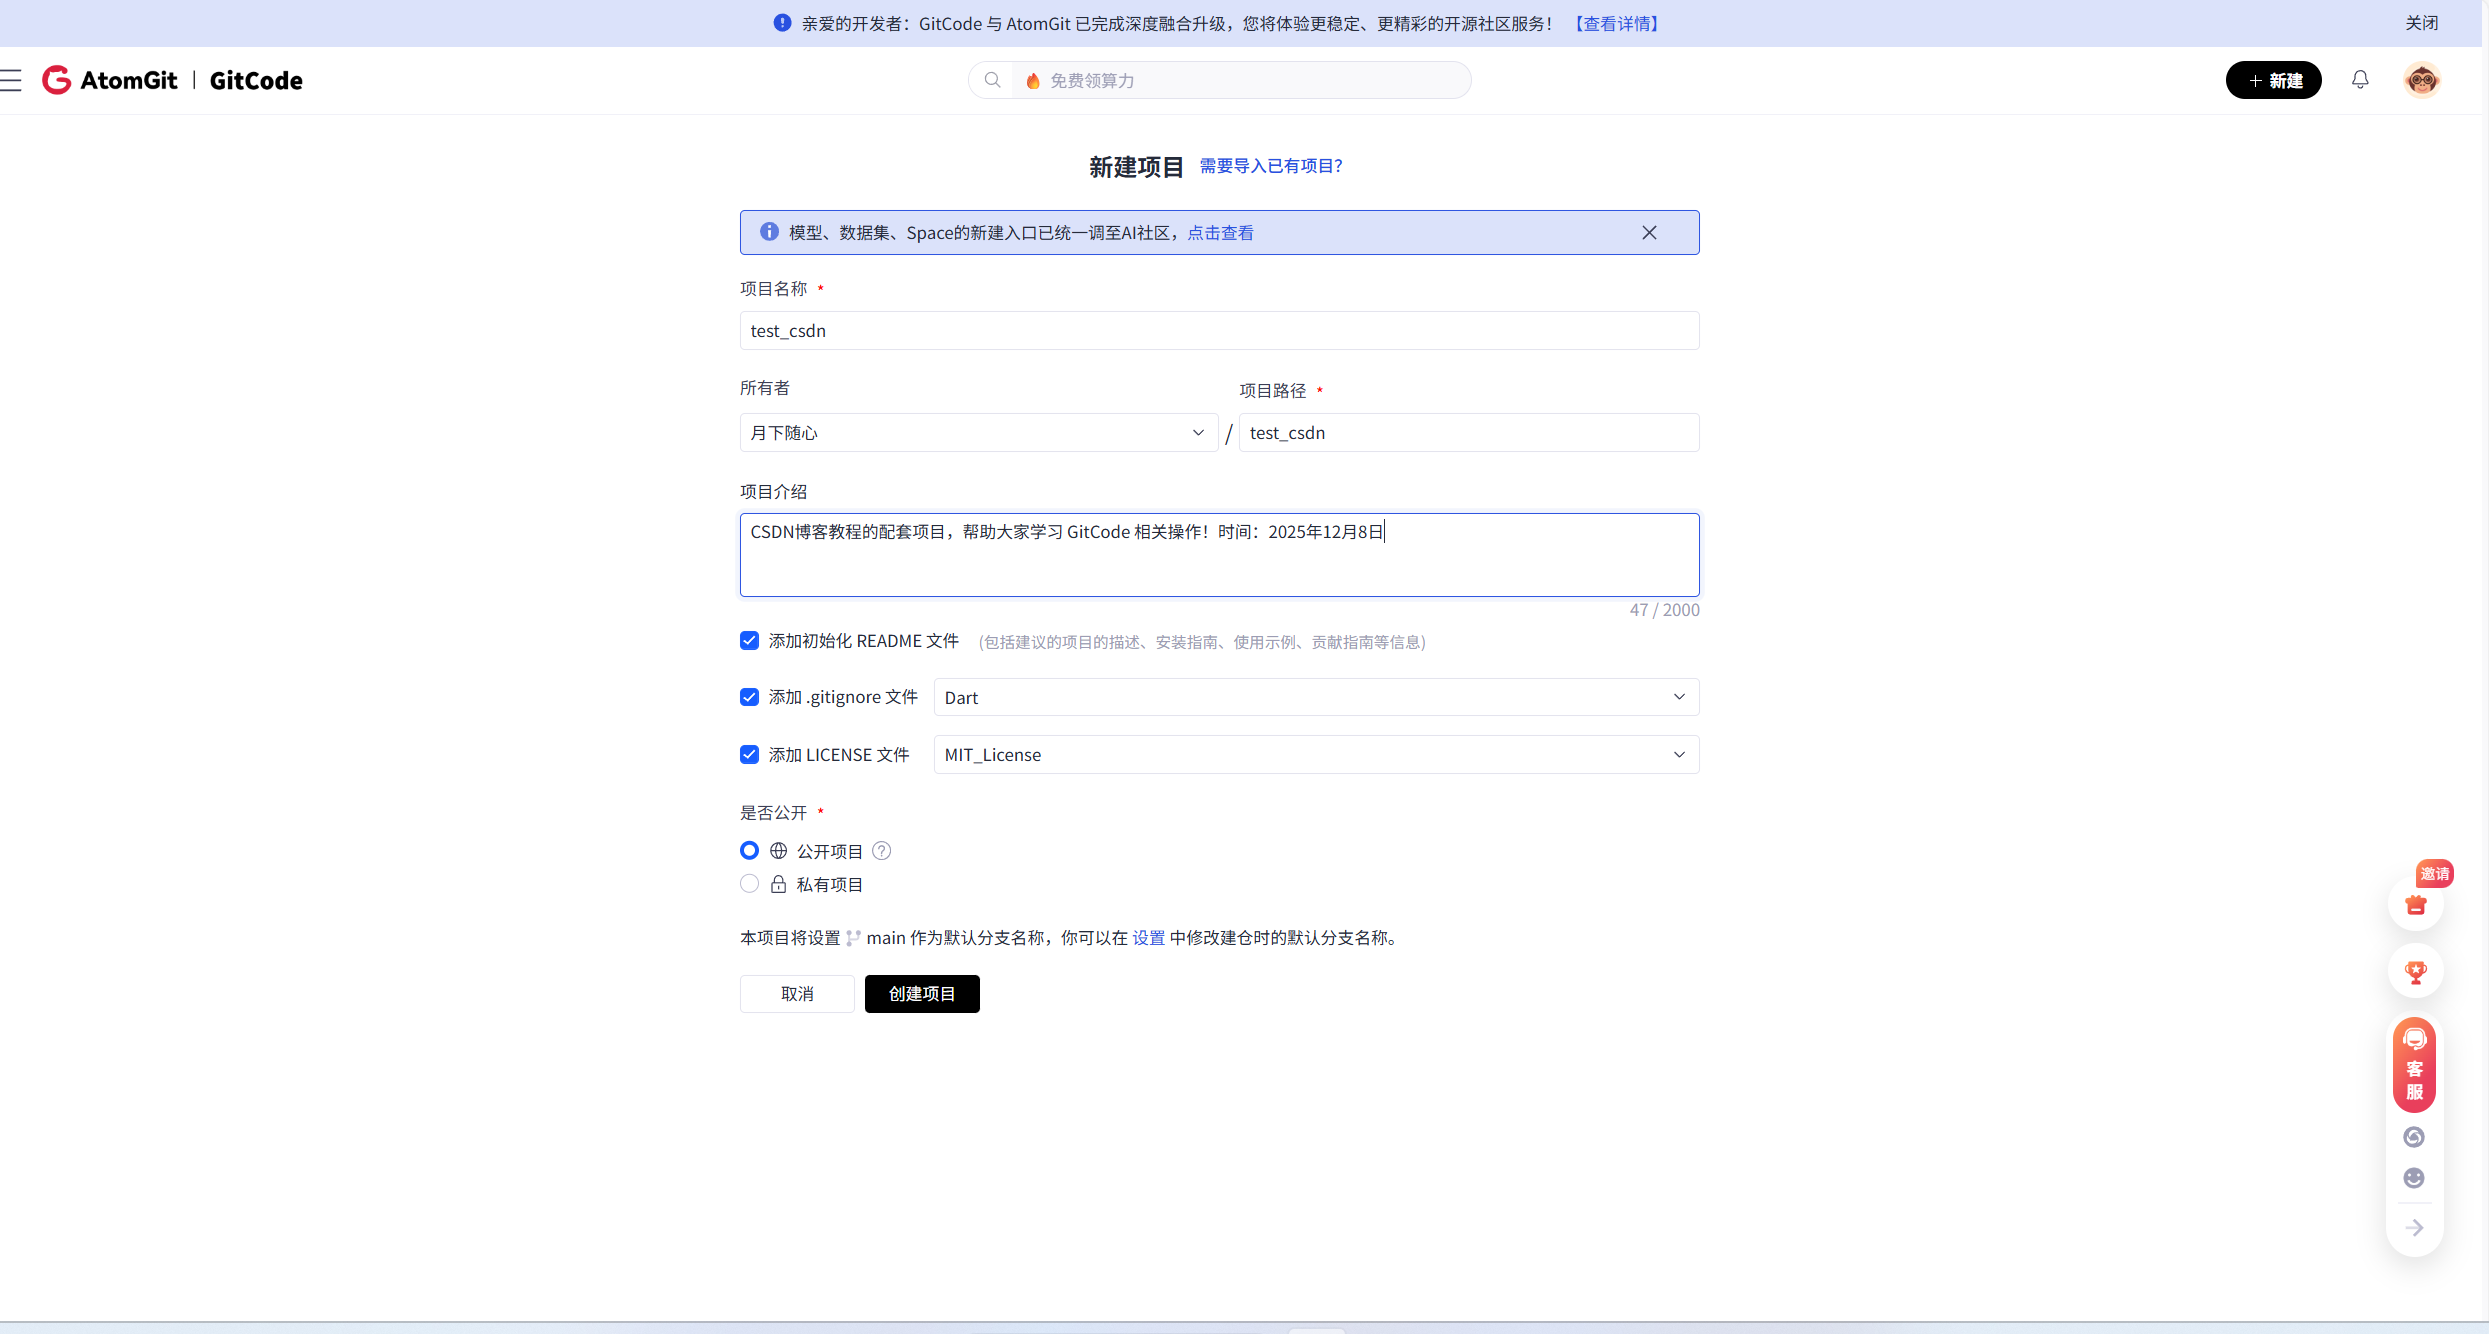The height and width of the screenshot is (1334, 2489).
Task: Open the user avatar menu
Action: [2421, 80]
